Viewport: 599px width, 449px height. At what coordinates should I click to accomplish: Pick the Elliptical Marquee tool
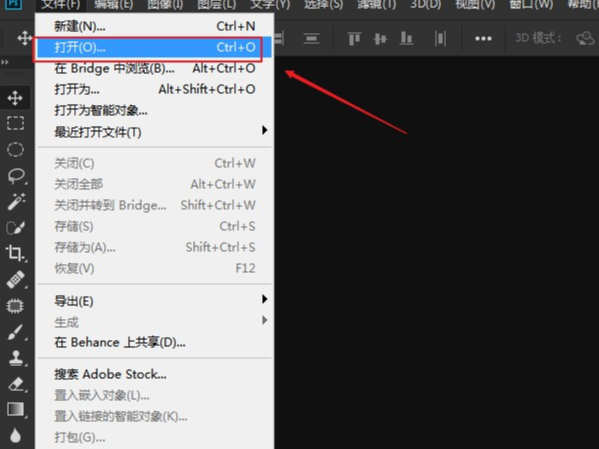15,149
